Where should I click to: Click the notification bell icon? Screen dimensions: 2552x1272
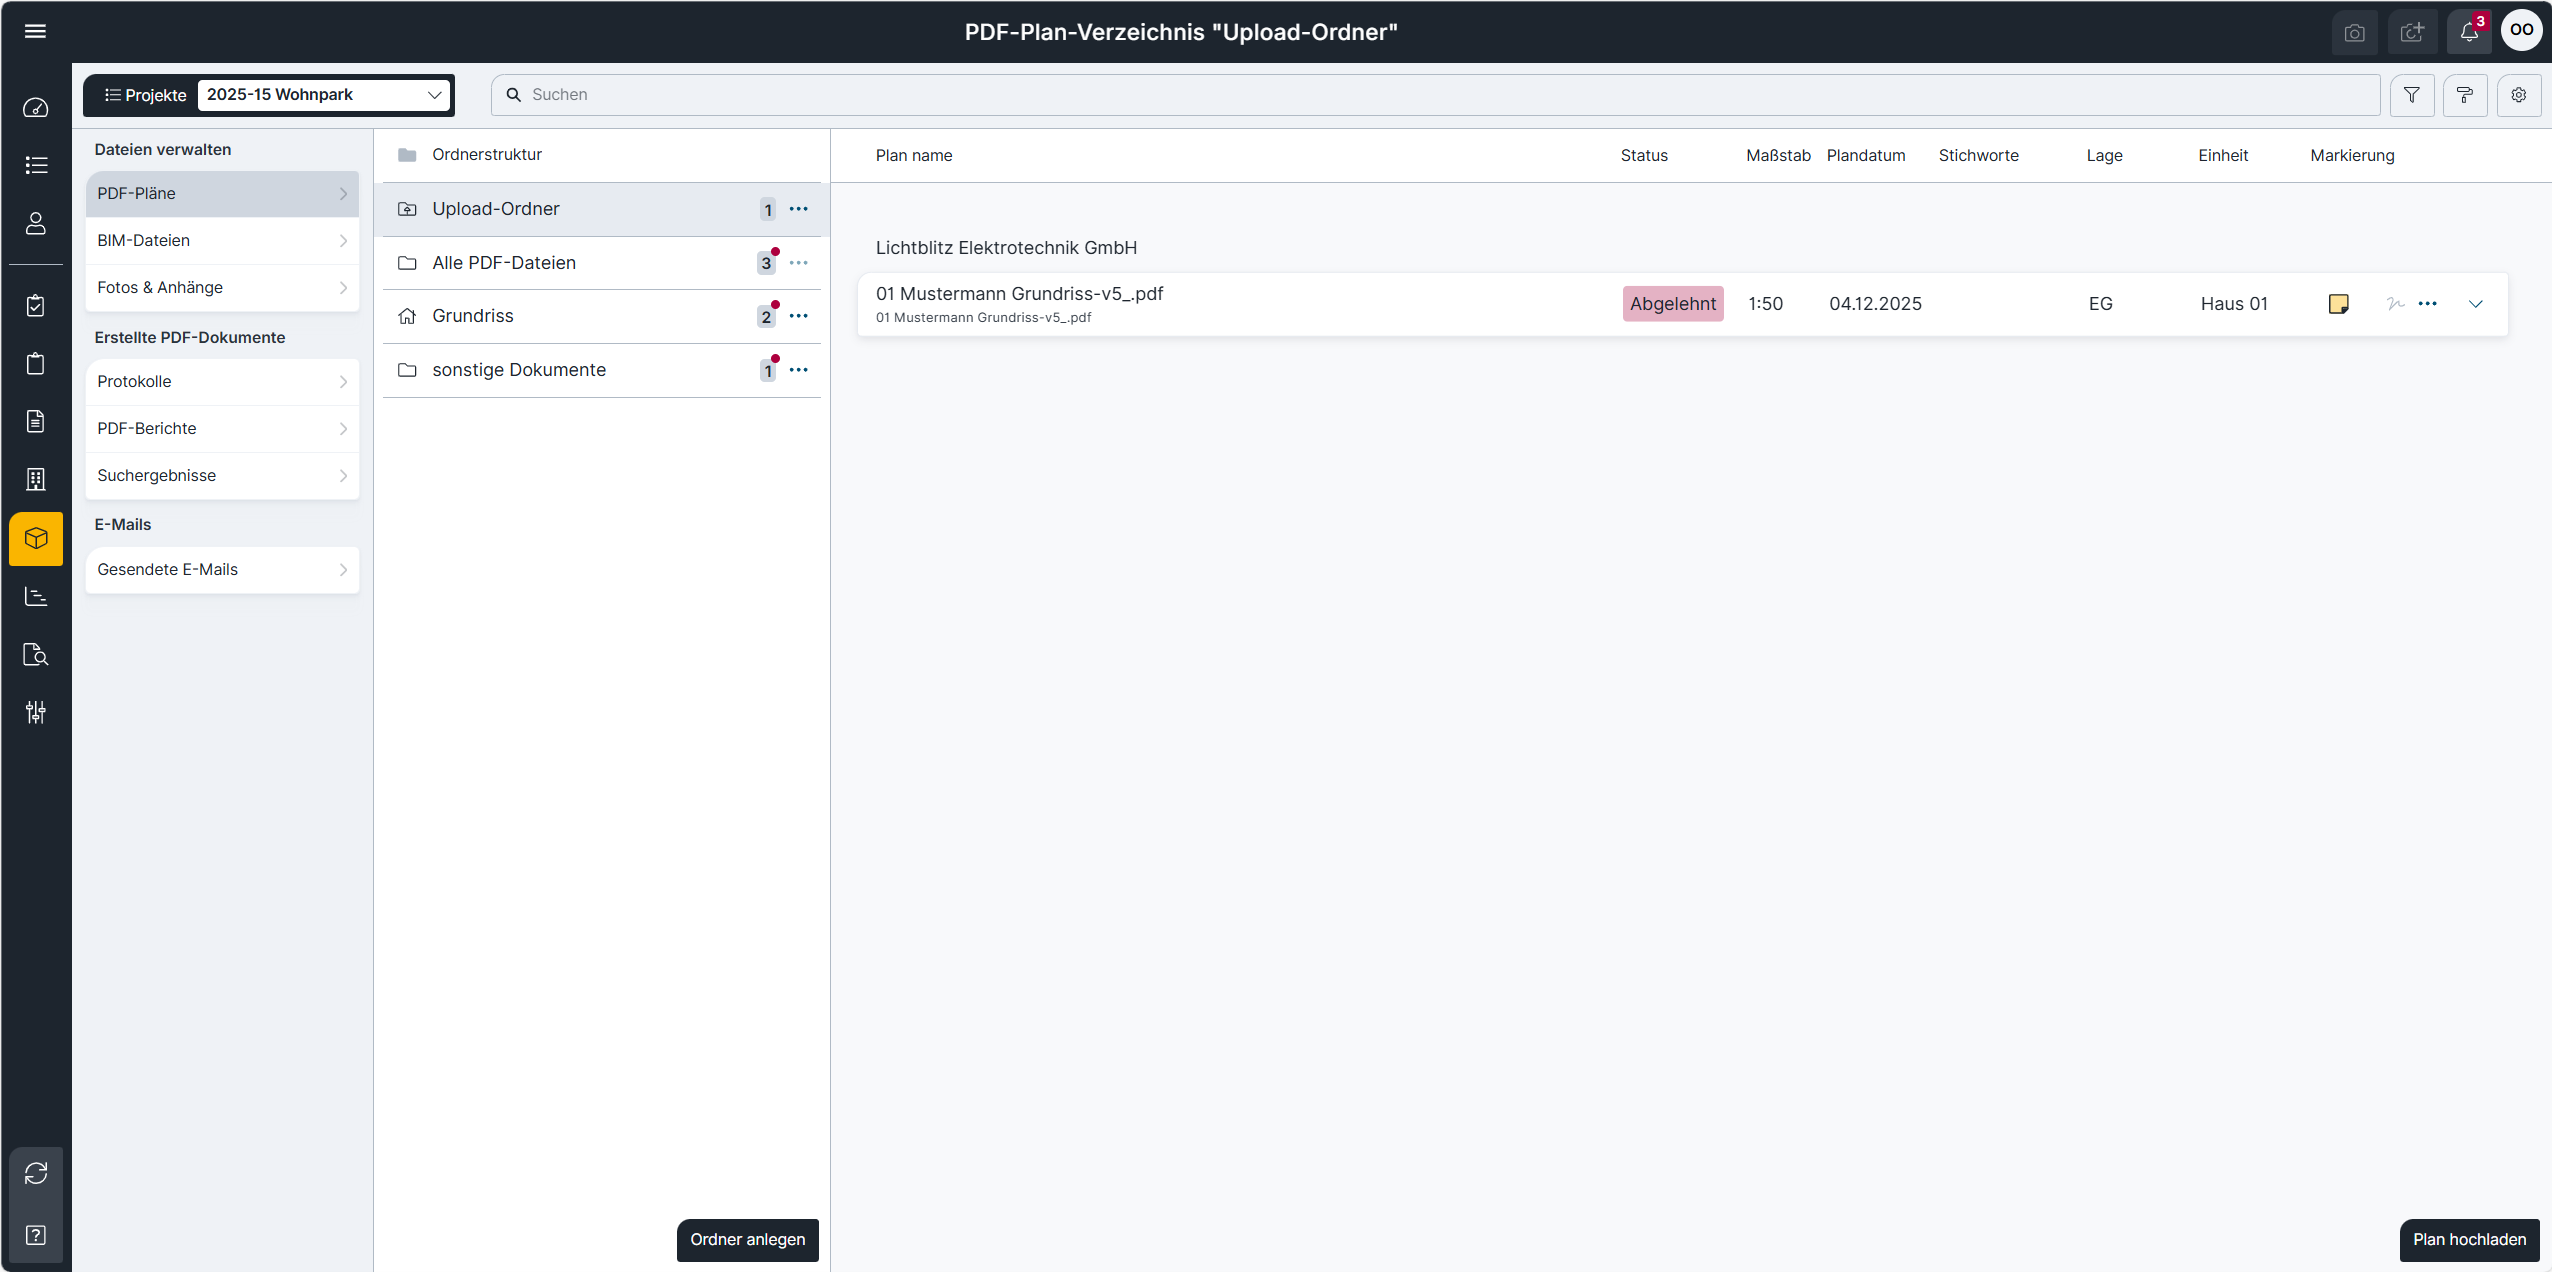[2468, 32]
